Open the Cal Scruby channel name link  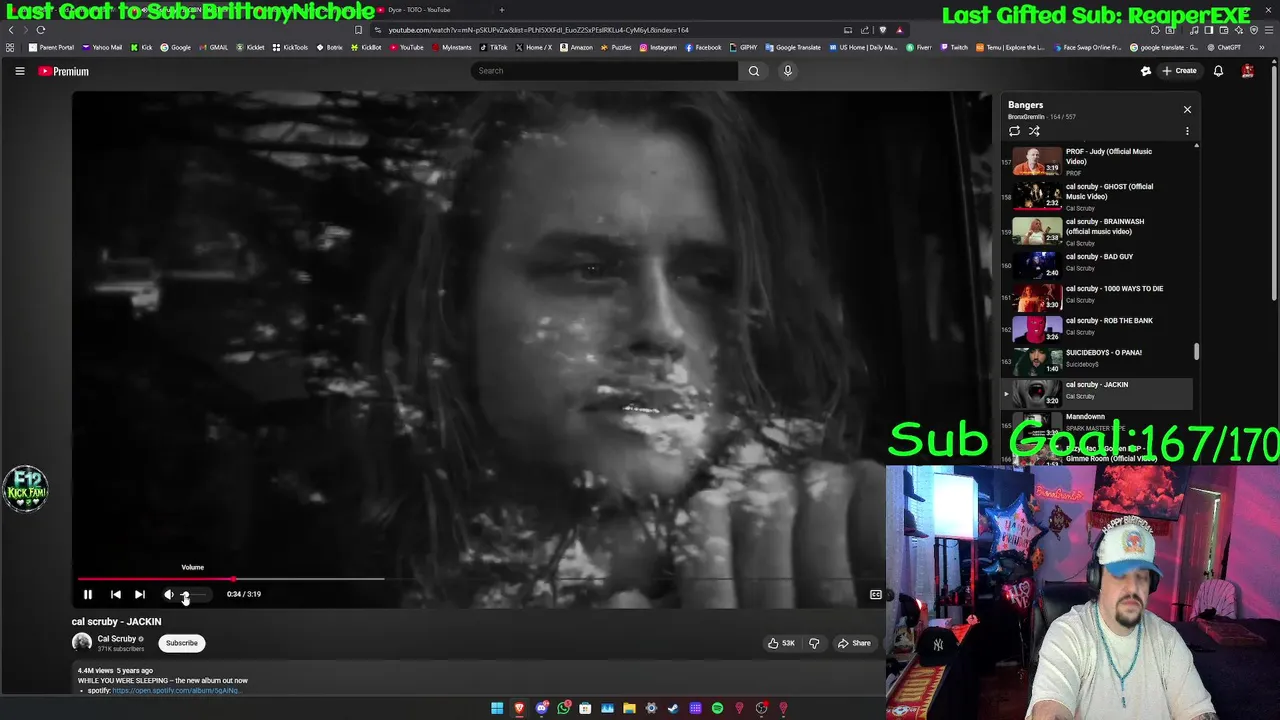117,639
